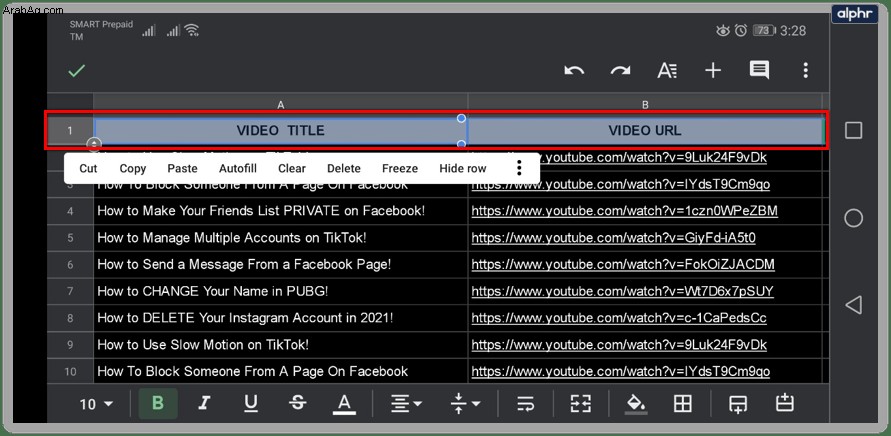The width and height of the screenshot is (891, 436).
Task: Expand the font size 10 dropdown
Action: (x=96, y=404)
